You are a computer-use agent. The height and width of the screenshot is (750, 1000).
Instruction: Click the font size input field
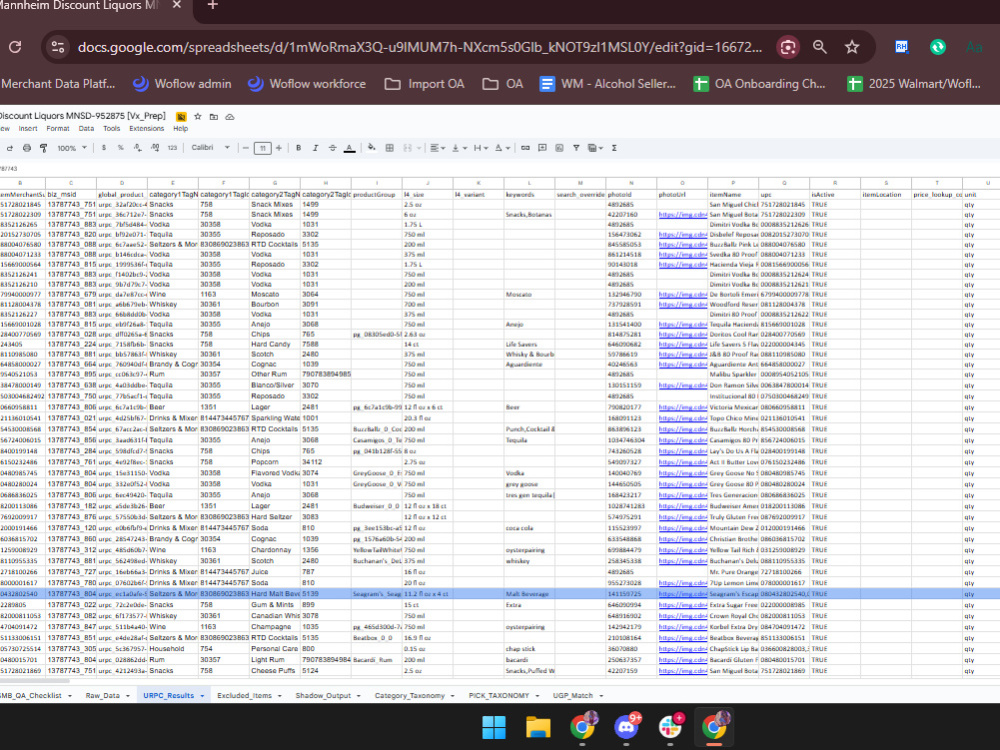click(x=262, y=148)
